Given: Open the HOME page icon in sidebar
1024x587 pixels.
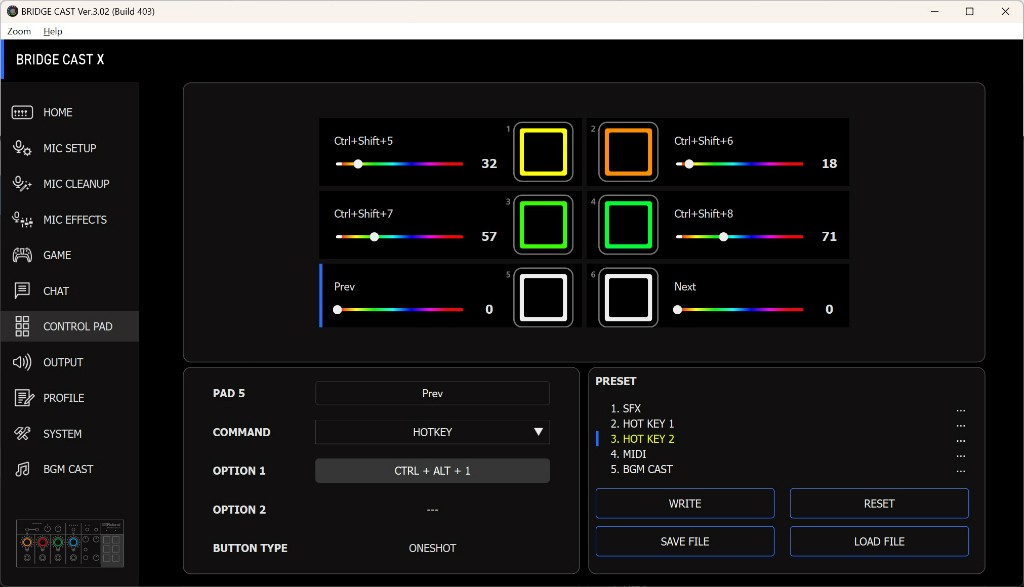Looking at the screenshot, I should (x=22, y=113).
